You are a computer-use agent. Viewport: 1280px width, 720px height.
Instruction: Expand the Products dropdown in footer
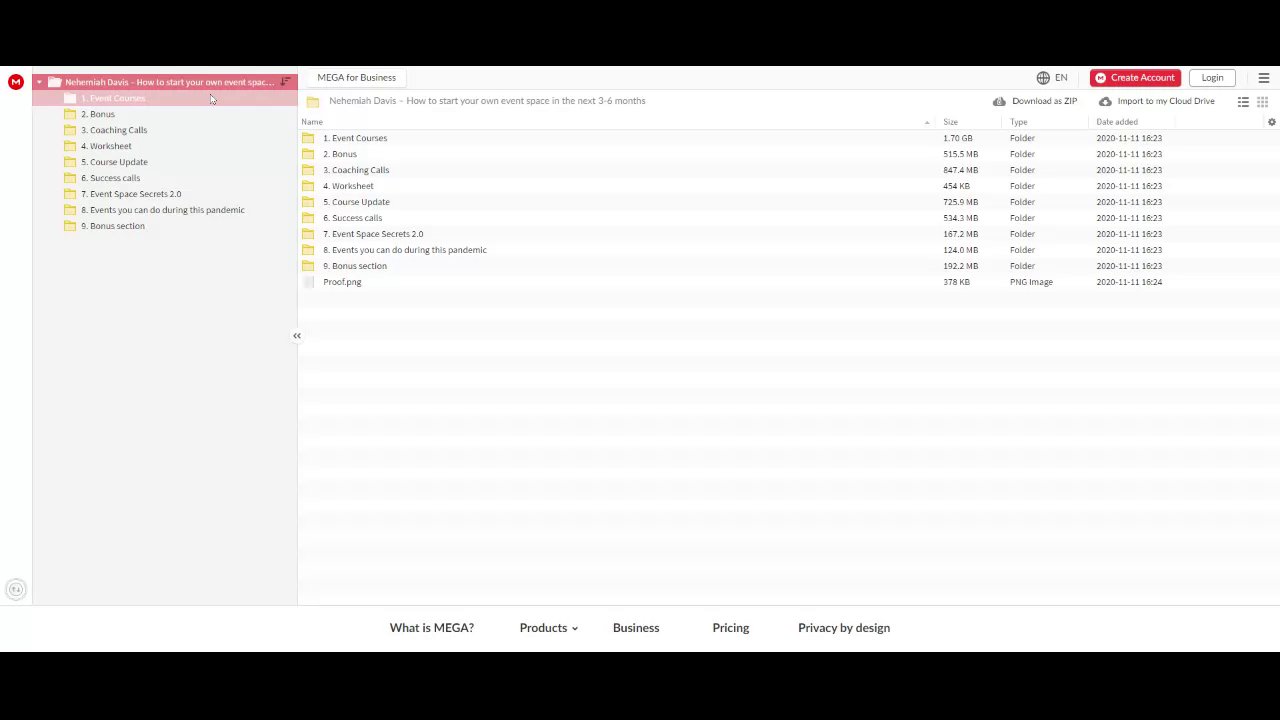tap(548, 628)
